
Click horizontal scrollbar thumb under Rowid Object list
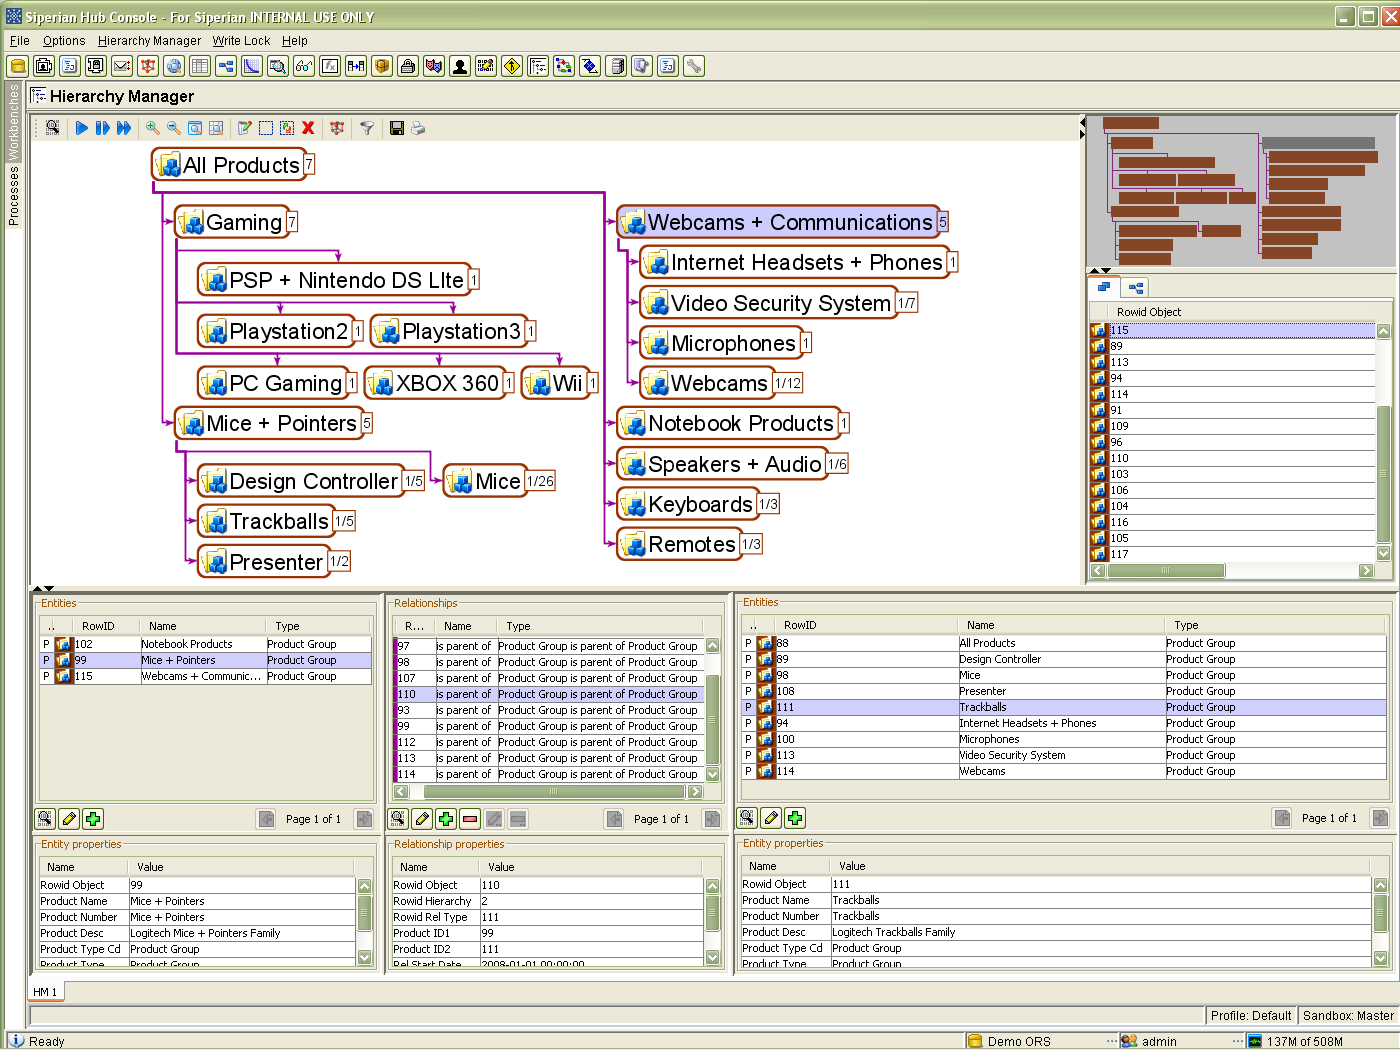1165,570
